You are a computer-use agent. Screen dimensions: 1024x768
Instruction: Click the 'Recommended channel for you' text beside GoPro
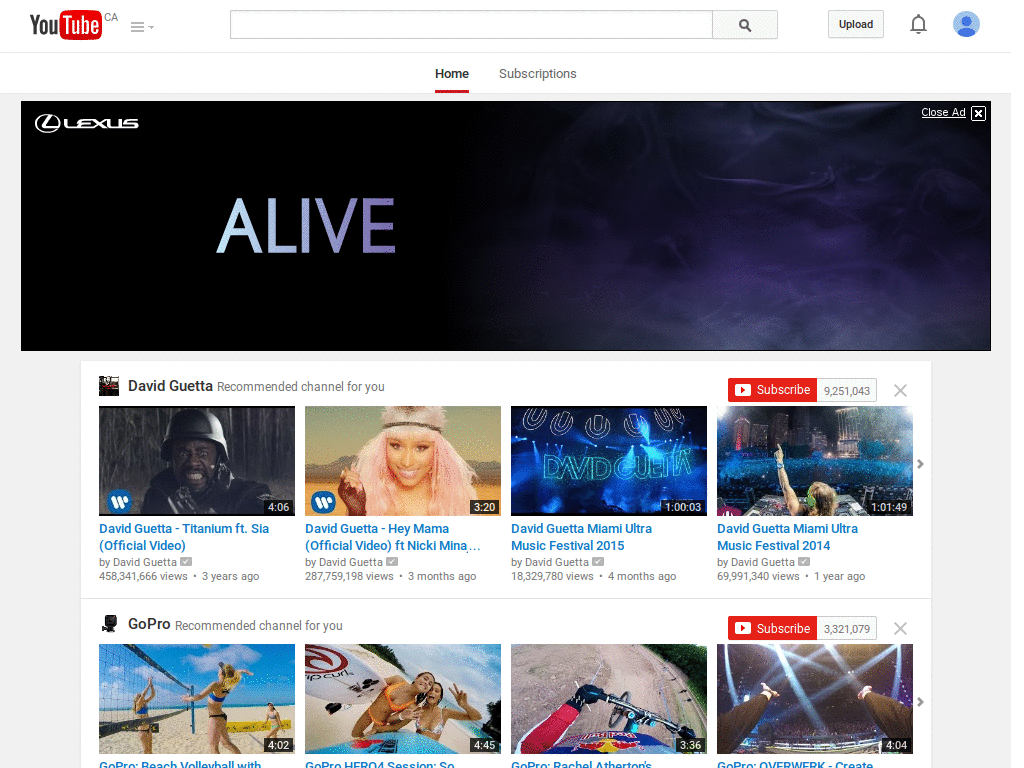click(x=259, y=626)
